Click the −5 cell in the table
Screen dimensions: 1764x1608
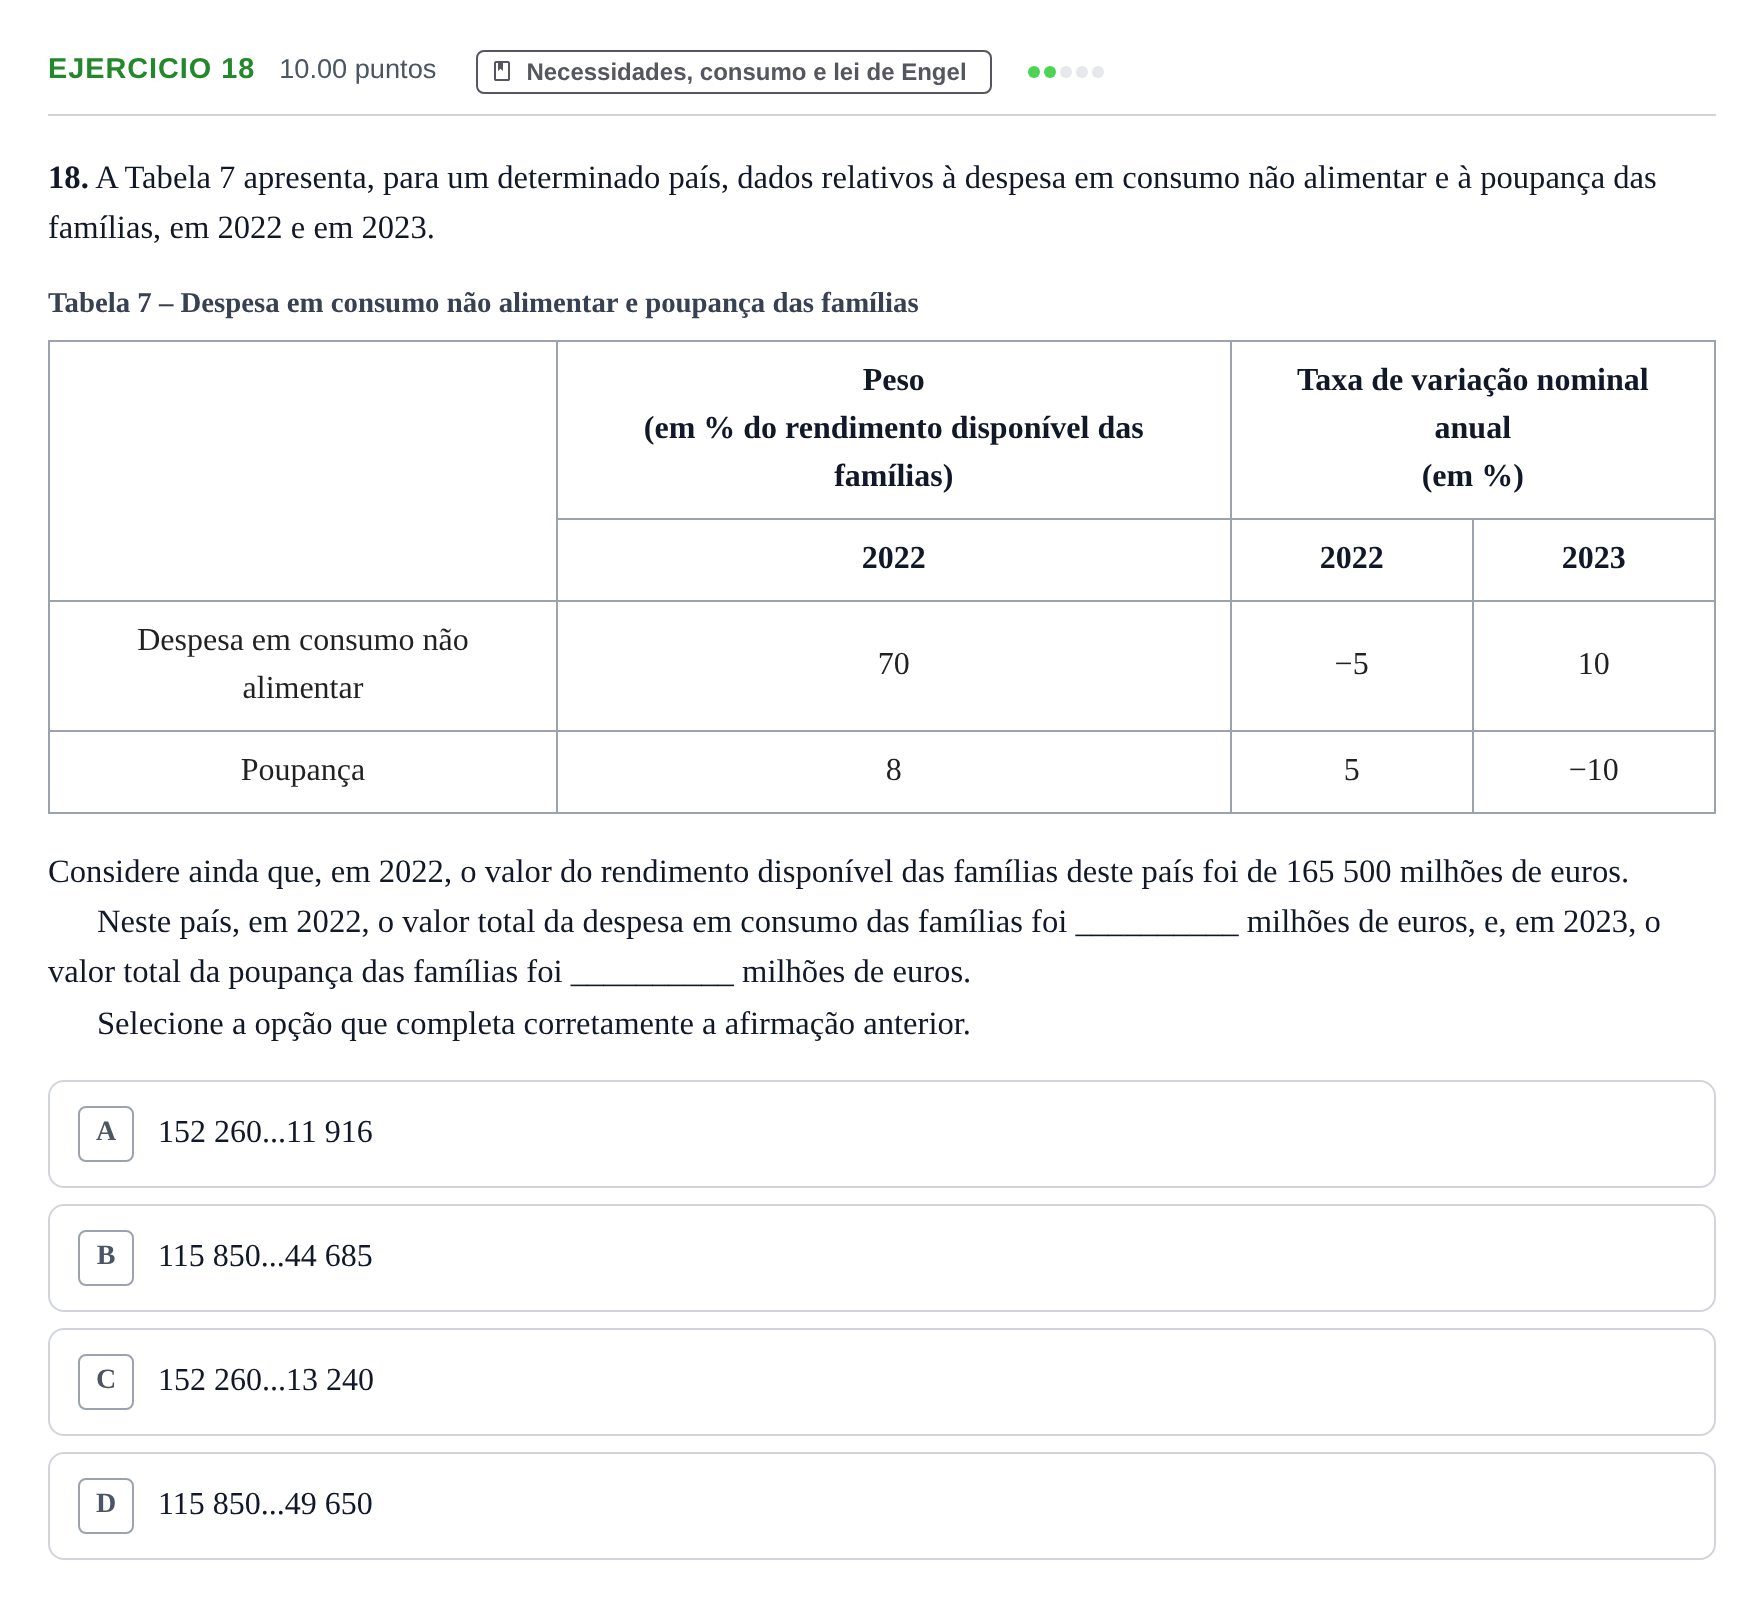click(1352, 665)
